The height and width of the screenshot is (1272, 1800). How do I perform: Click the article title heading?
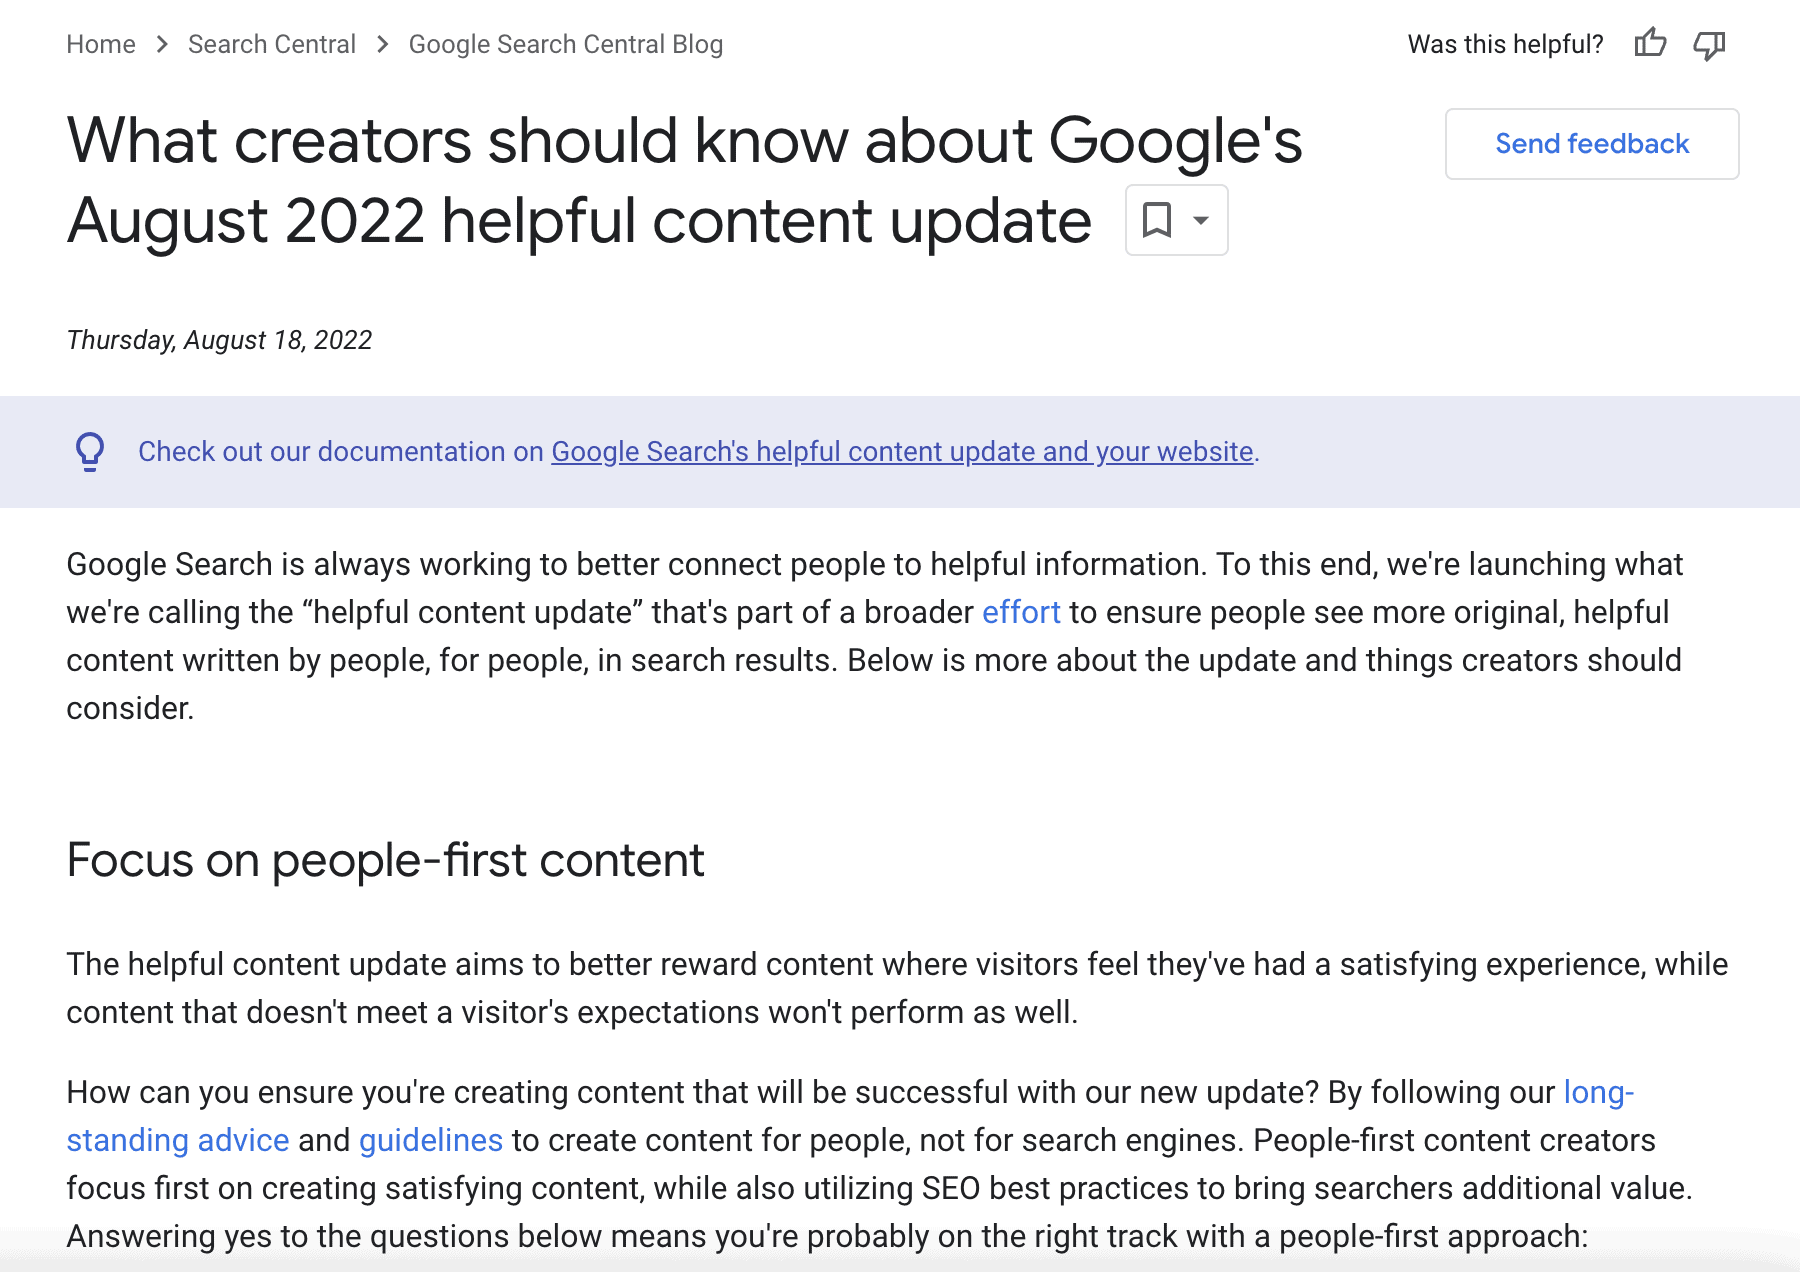click(x=684, y=180)
